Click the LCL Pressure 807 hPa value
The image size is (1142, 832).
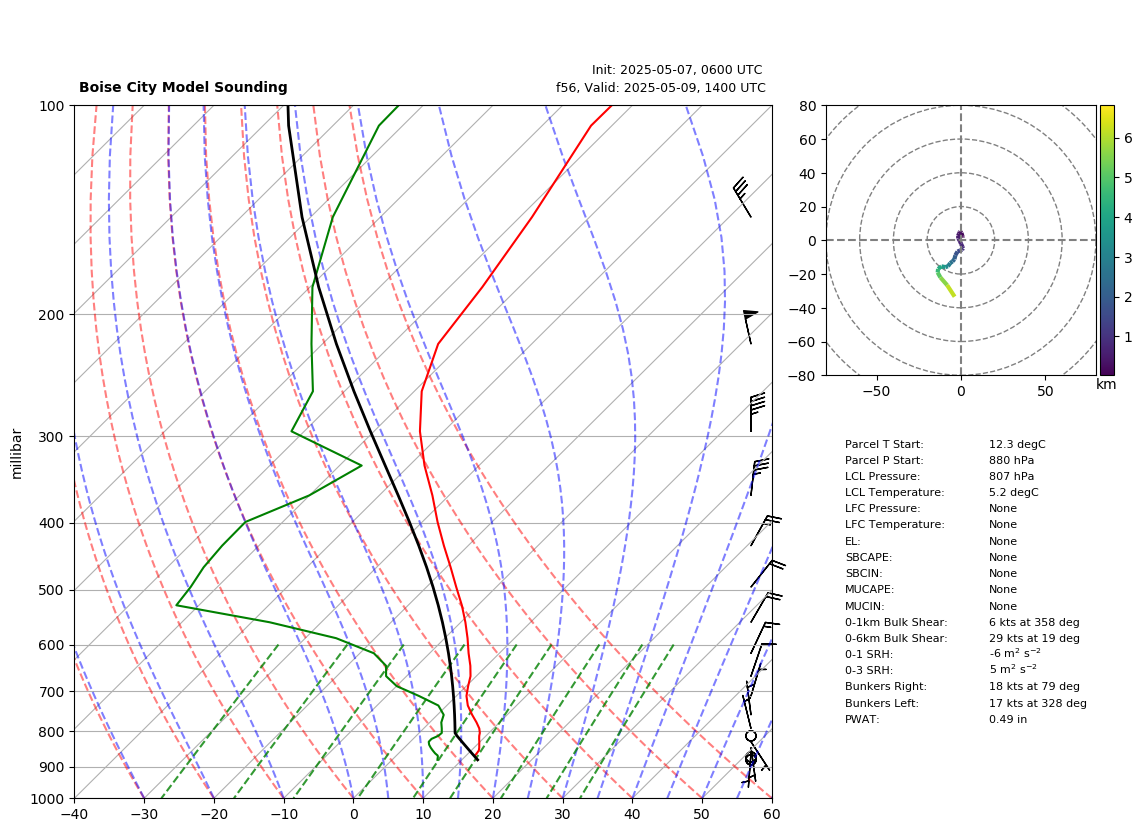point(1012,476)
